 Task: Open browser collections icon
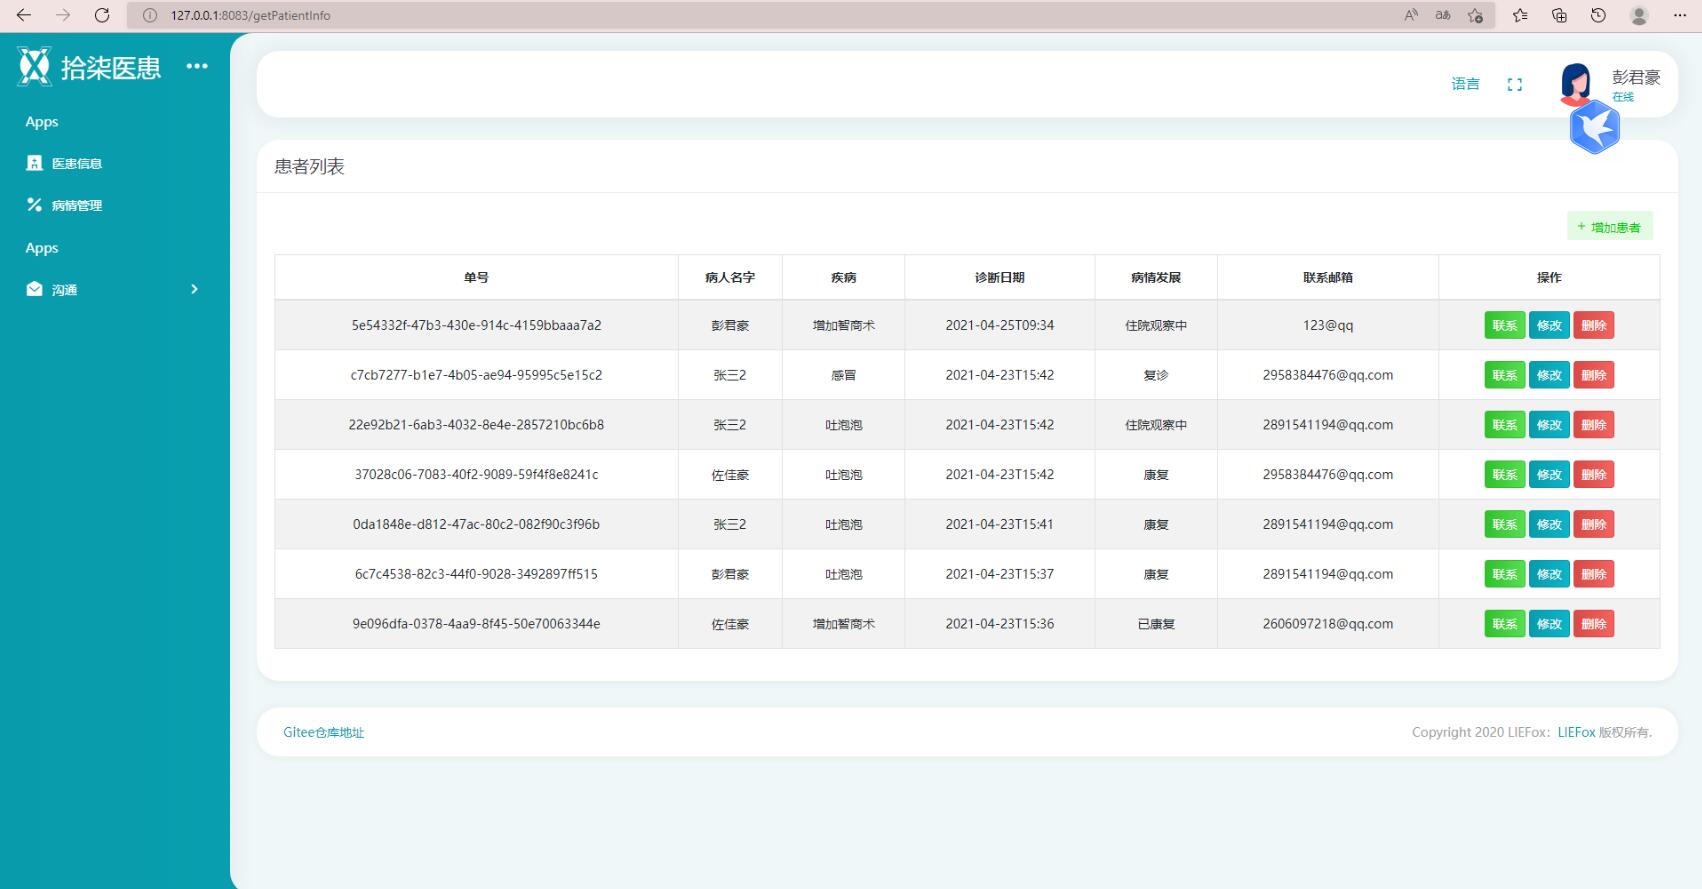(x=1559, y=15)
